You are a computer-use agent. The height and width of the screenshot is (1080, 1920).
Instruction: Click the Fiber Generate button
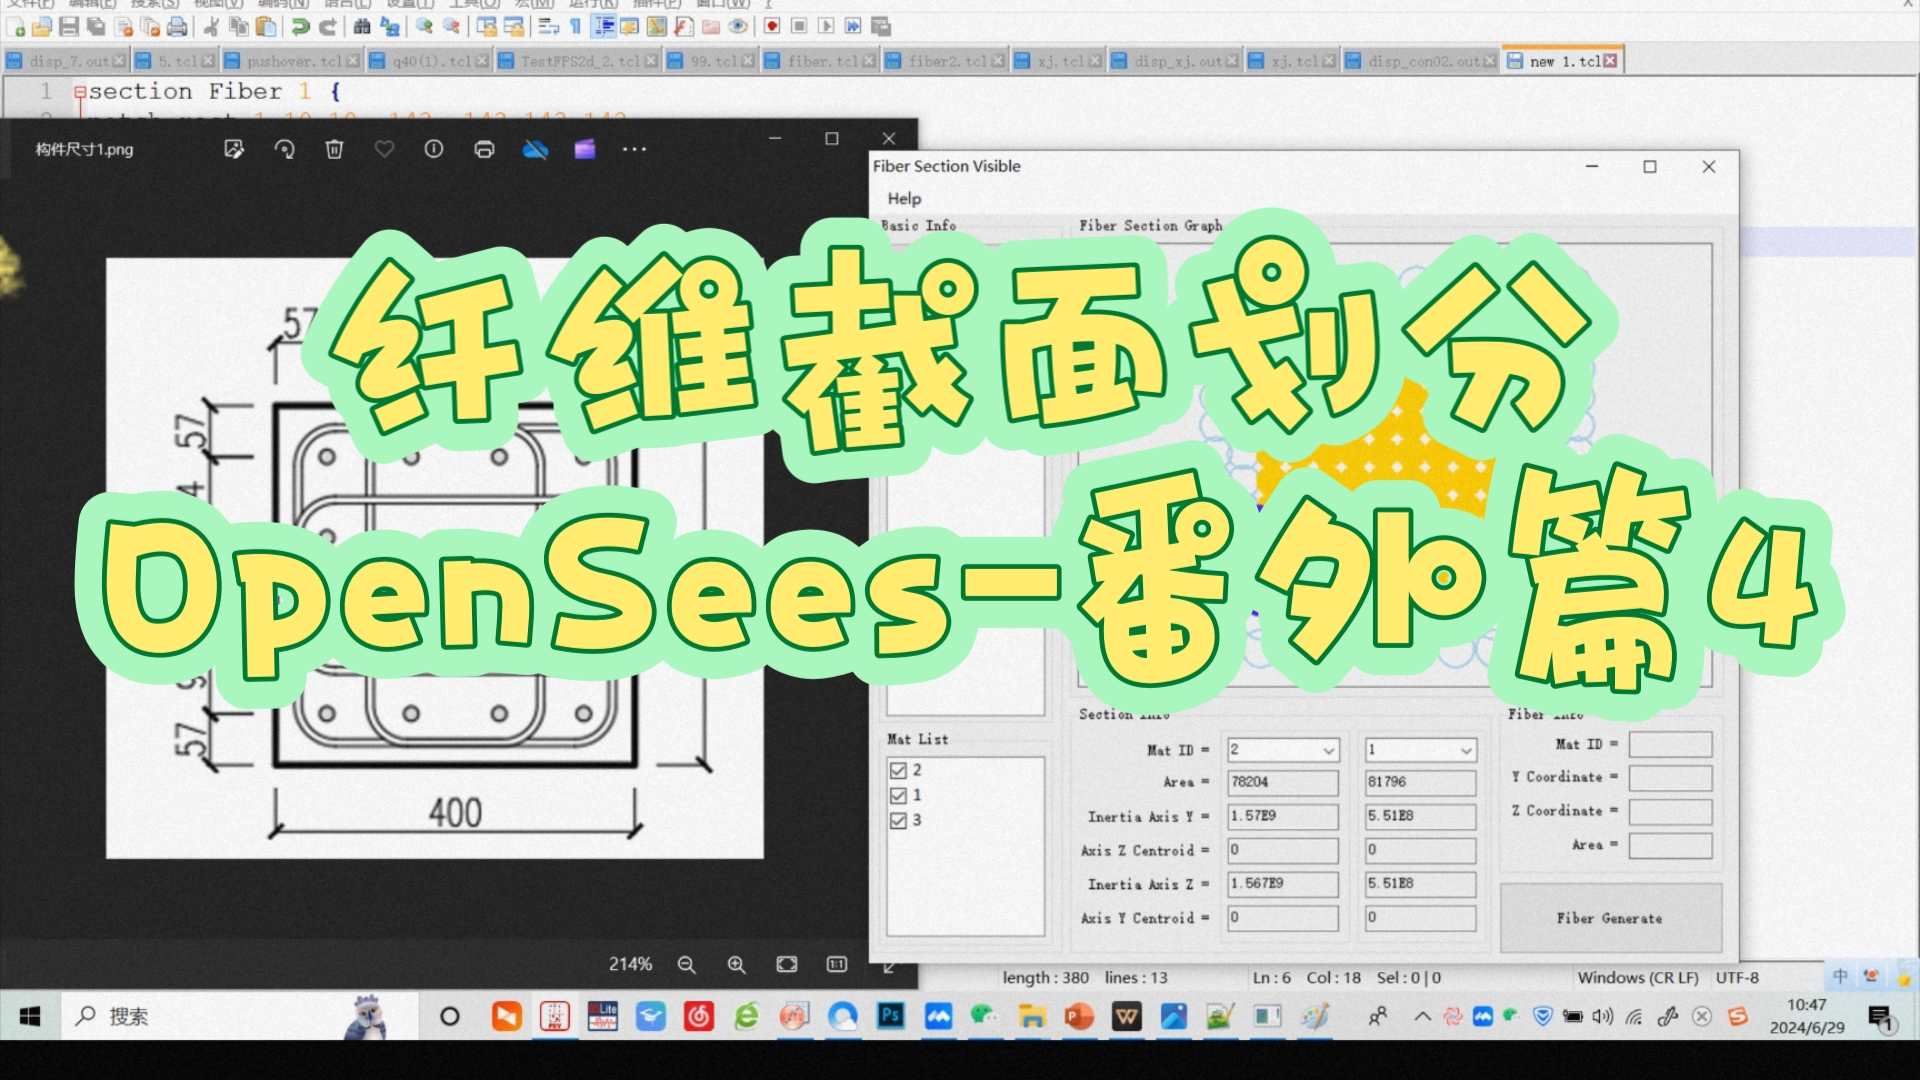point(1610,918)
